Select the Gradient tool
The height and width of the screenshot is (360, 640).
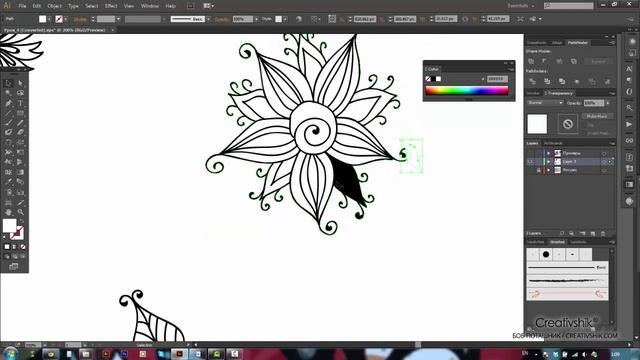tap(20, 172)
